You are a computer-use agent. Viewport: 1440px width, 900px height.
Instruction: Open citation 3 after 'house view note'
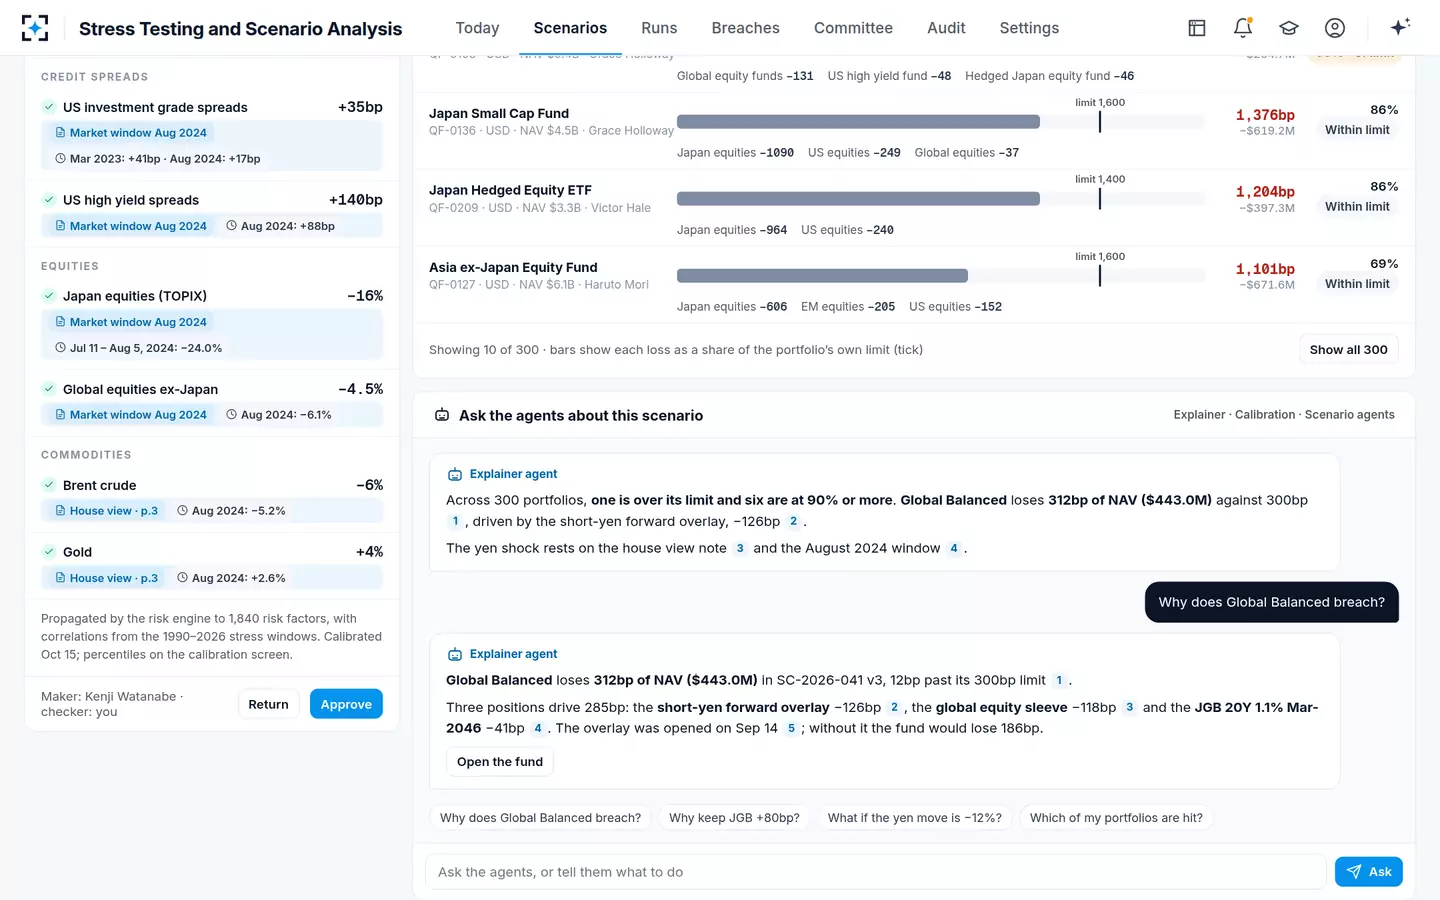740,548
